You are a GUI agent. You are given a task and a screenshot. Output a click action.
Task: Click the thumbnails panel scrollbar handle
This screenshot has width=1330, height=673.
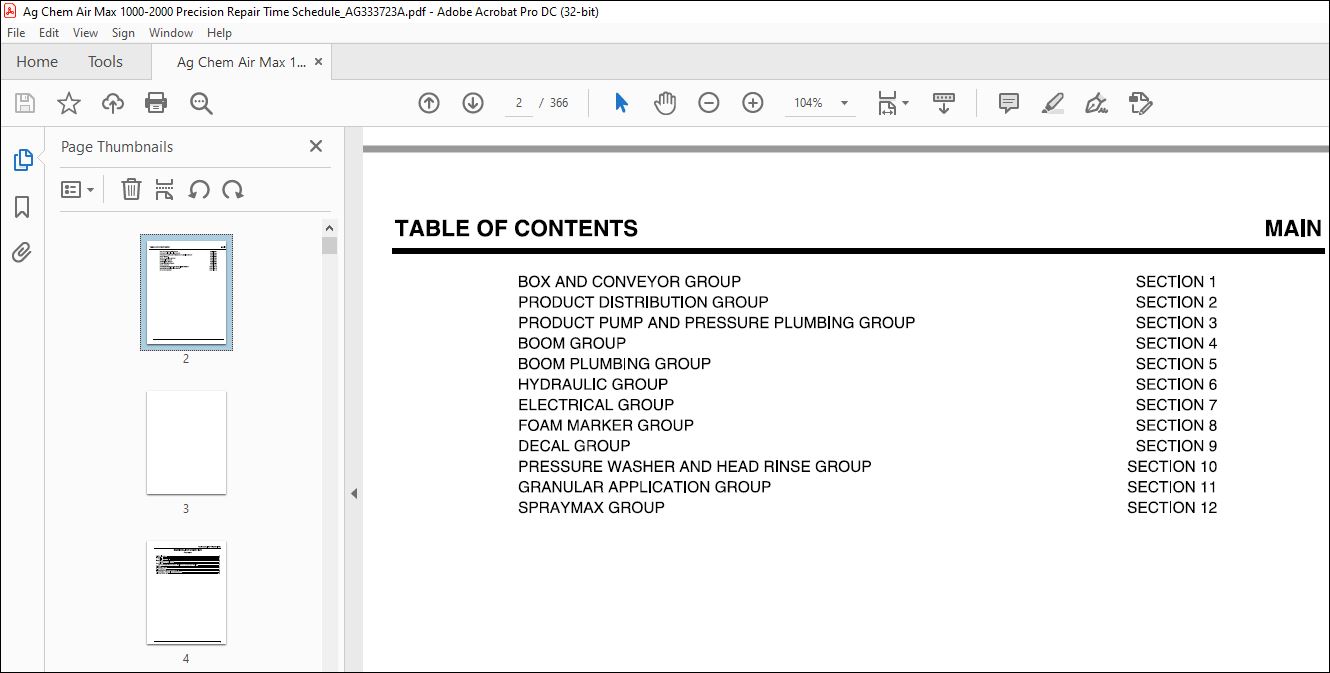(x=329, y=246)
